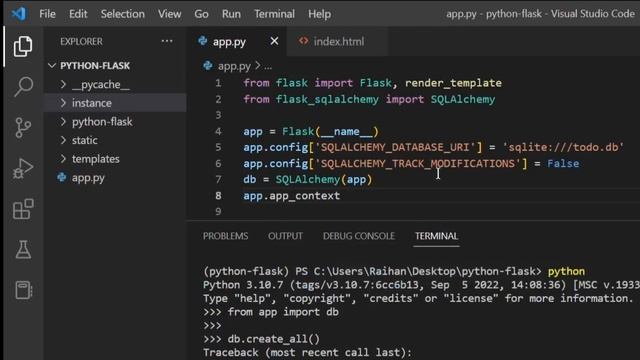Viewport: 640px width, 360px height.
Task: Open Explorer more actions ellipsis
Action: (x=167, y=41)
